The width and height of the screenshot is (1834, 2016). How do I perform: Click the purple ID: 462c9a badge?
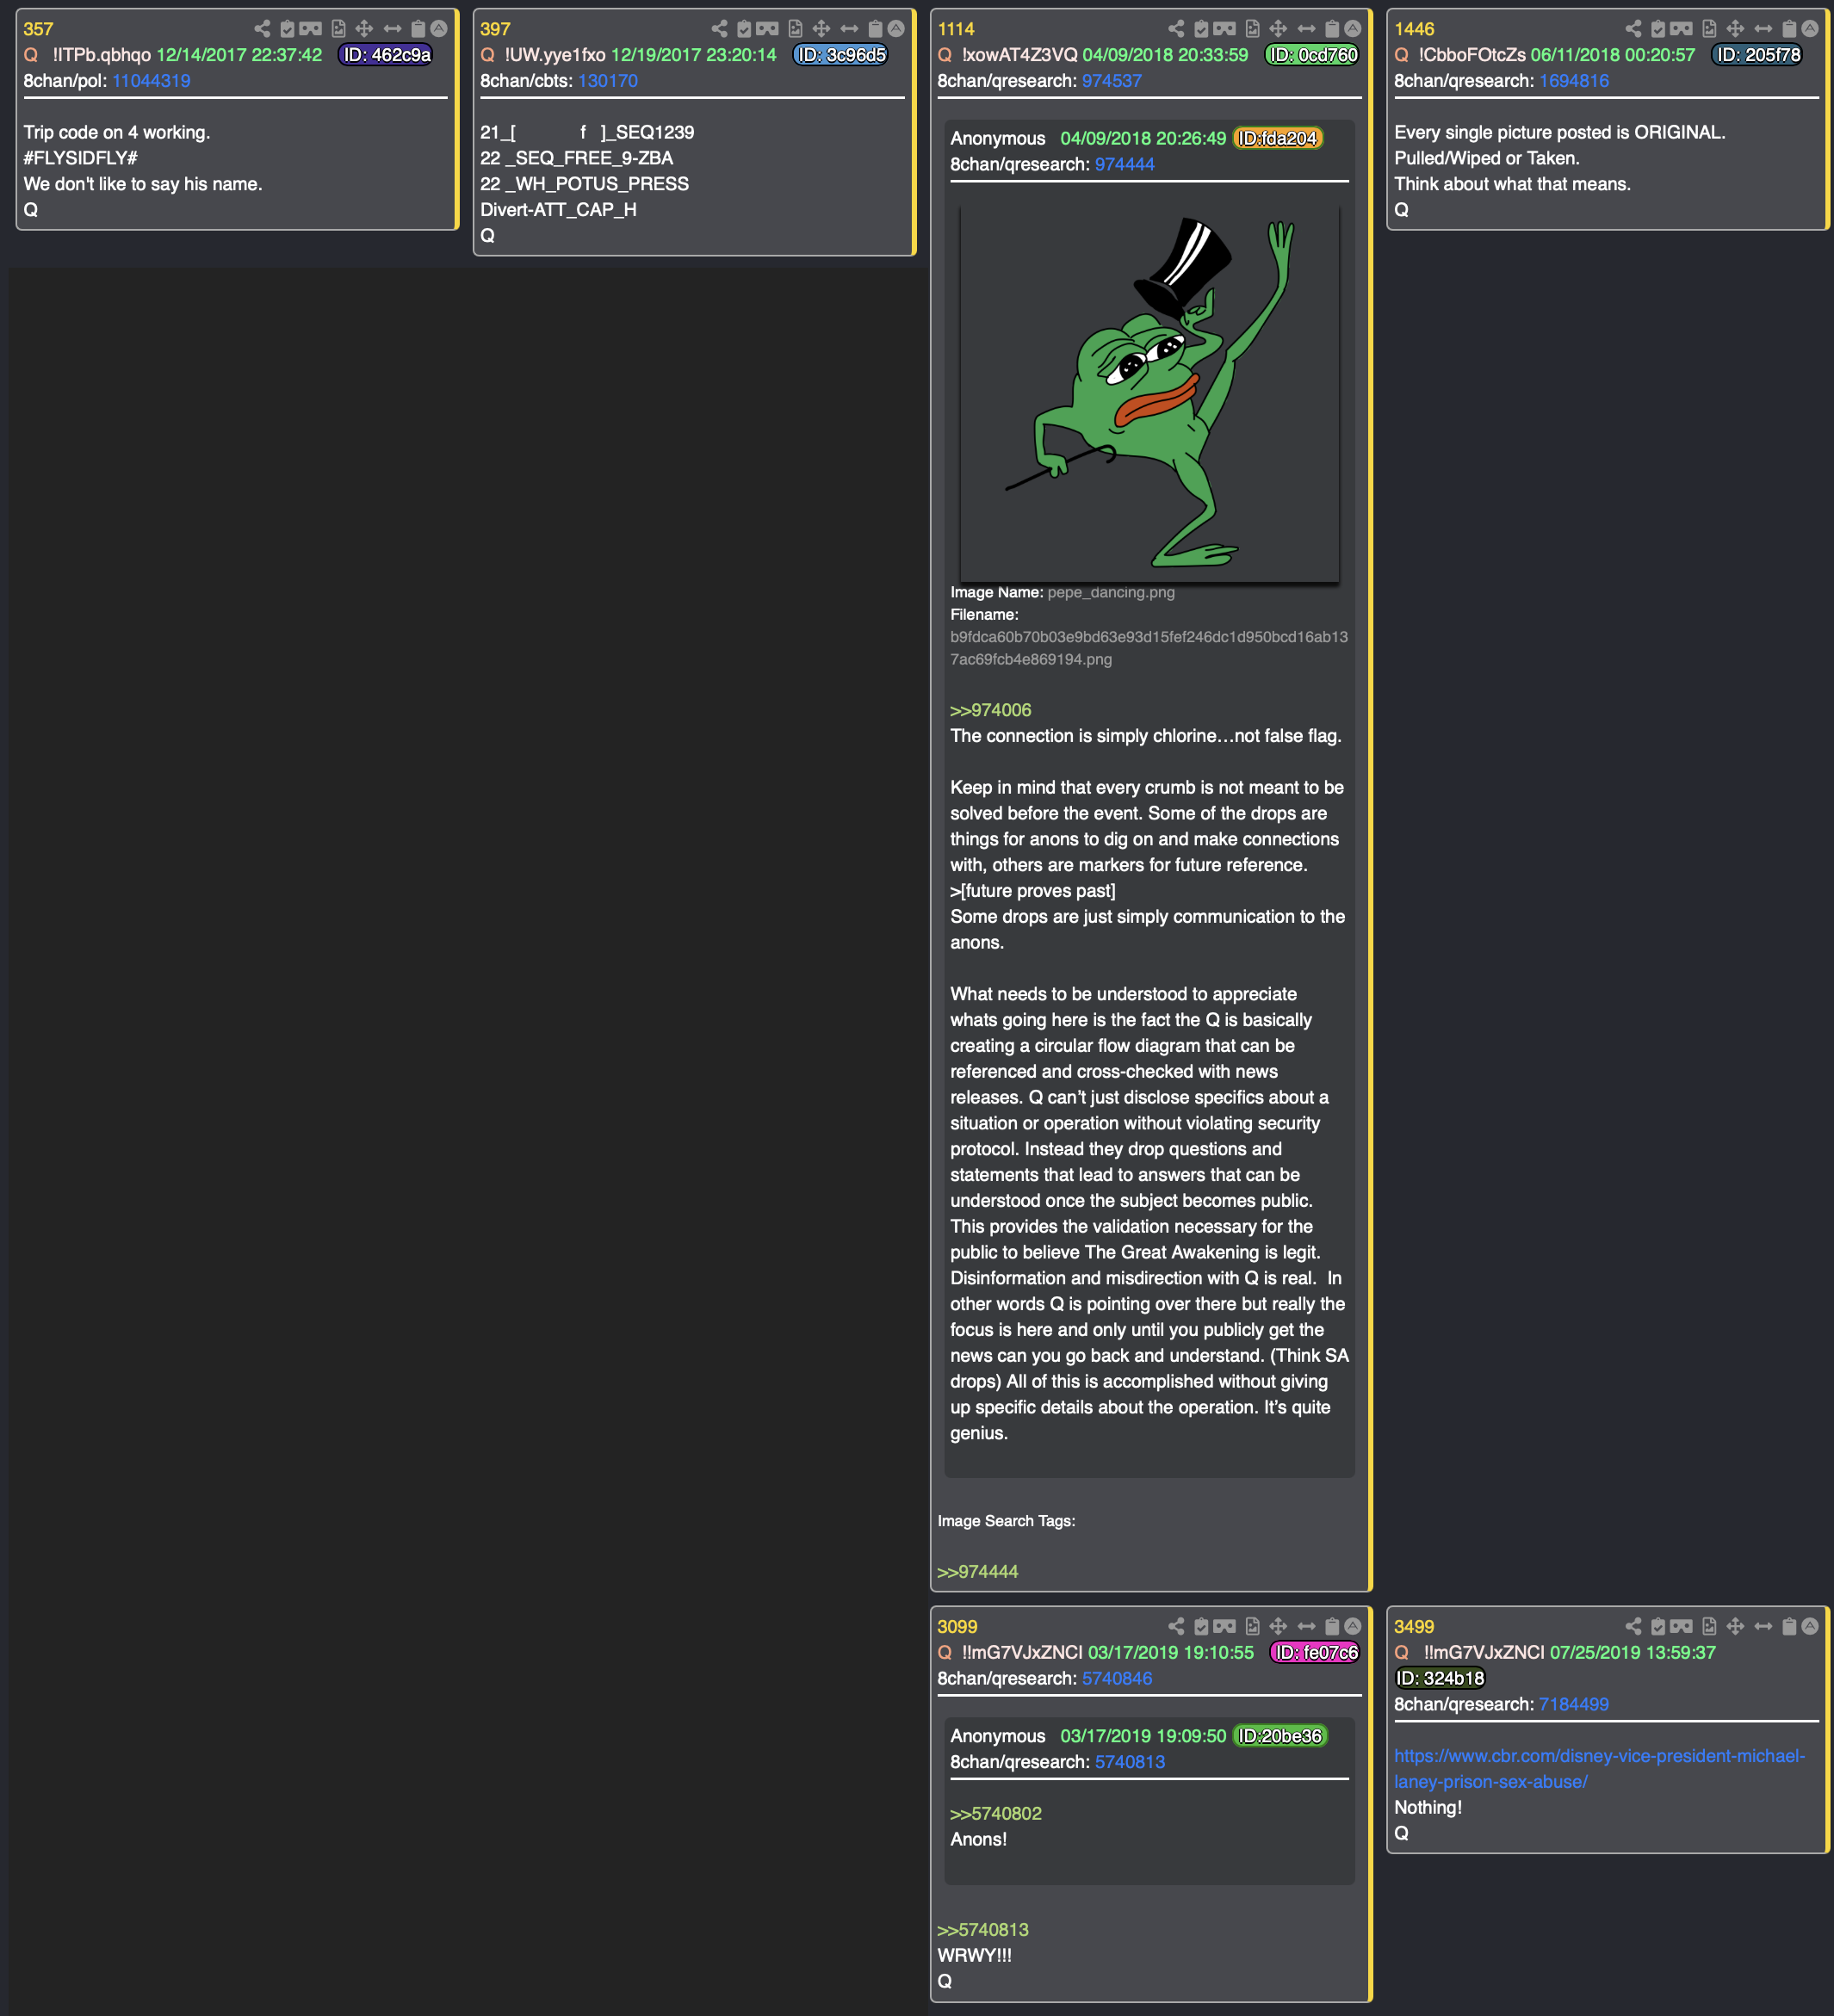click(386, 55)
